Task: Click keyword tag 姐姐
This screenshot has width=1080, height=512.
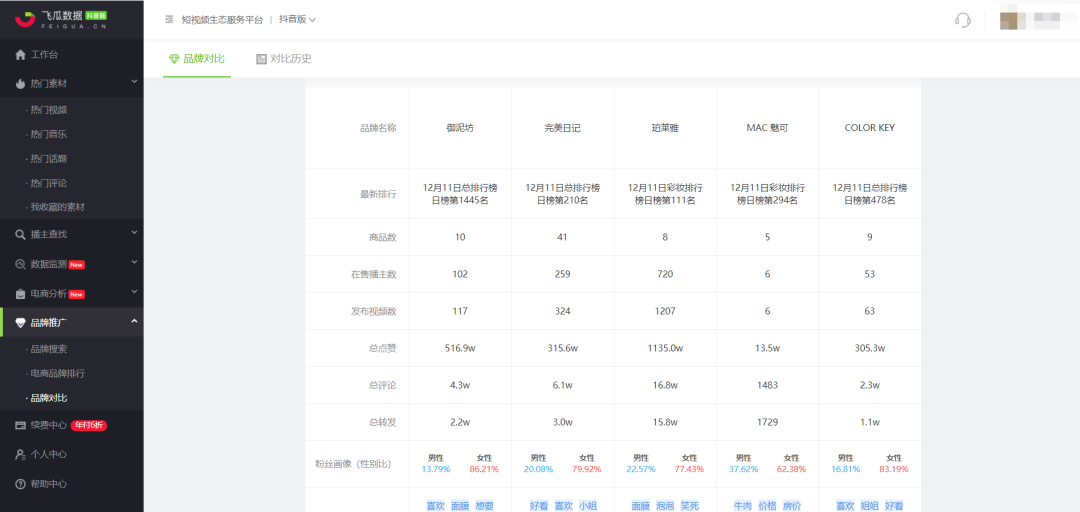Action: click(x=869, y=506)
